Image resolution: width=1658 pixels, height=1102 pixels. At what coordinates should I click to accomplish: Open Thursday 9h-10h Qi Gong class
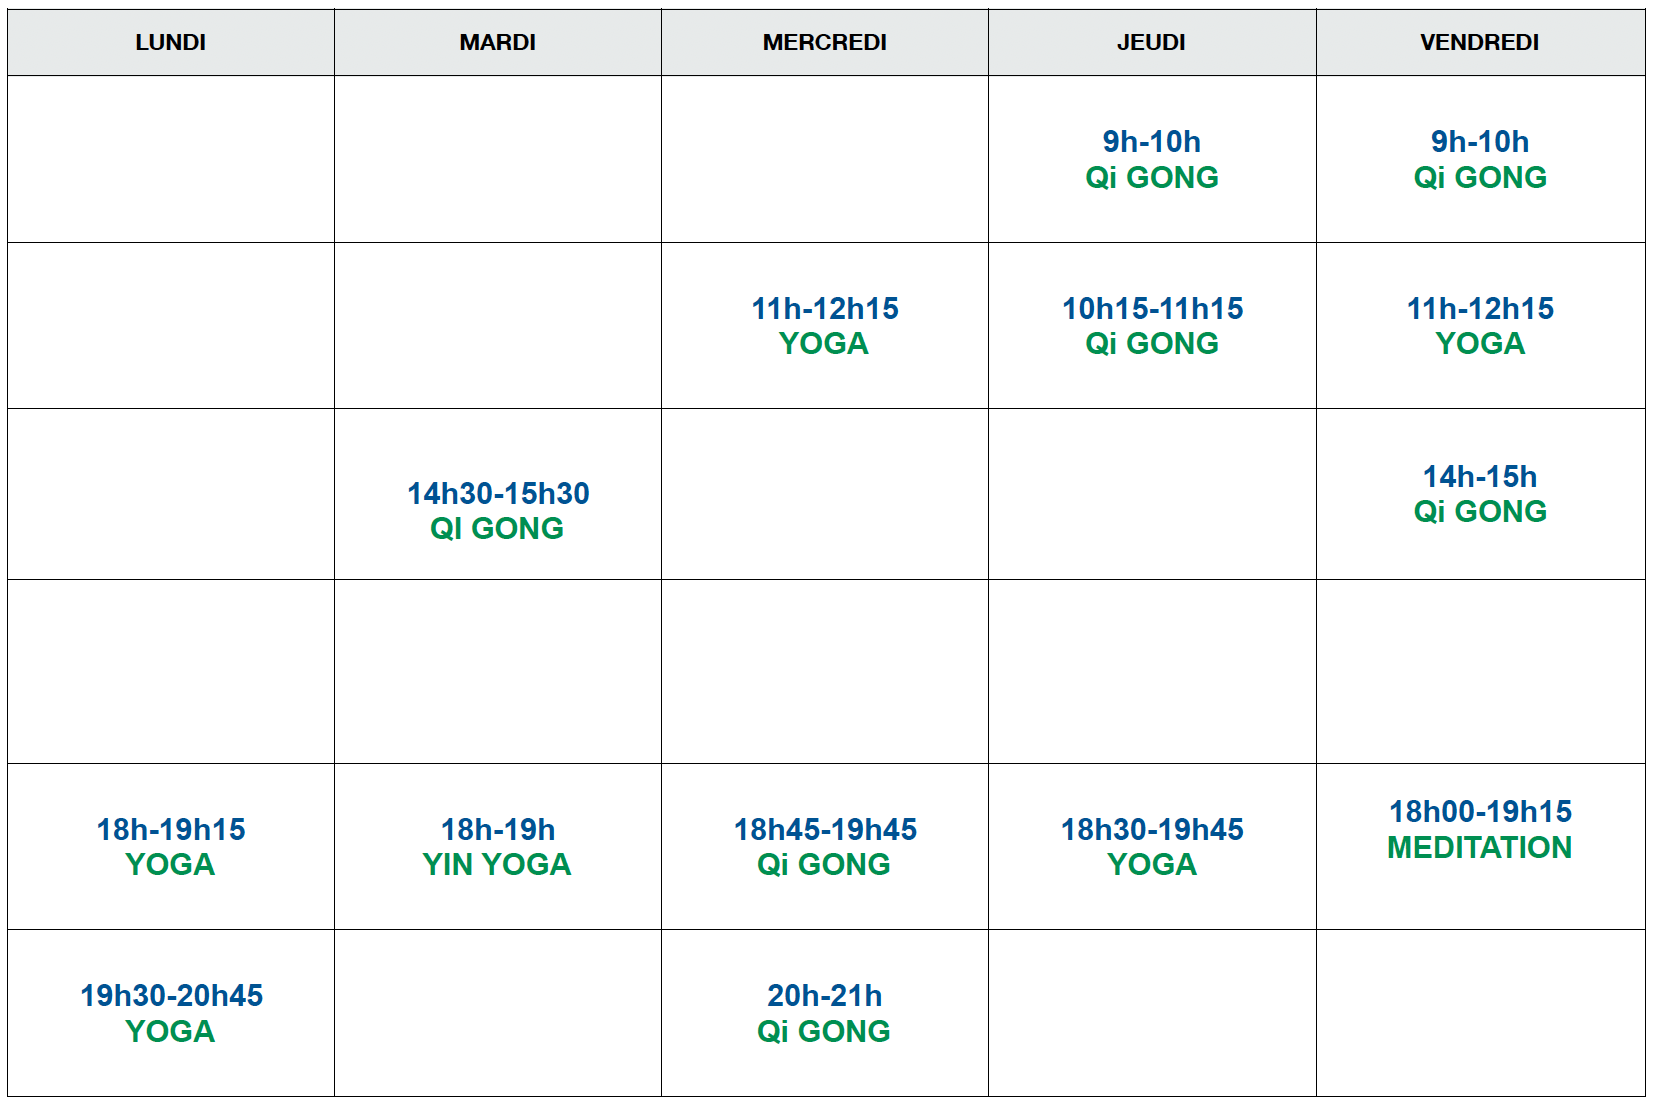pos(1152,159)
